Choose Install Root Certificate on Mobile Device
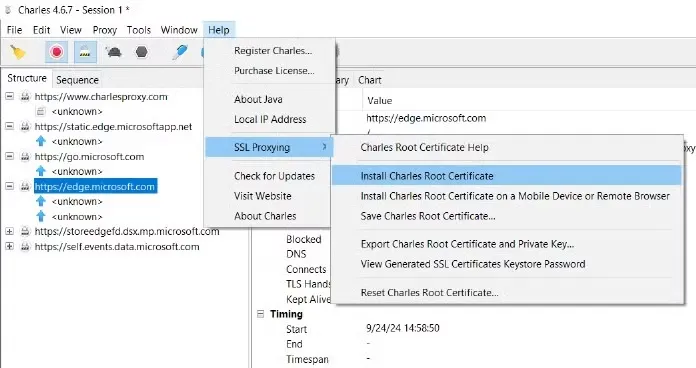The width and height of the screenshot is (696, 368). 506,196
